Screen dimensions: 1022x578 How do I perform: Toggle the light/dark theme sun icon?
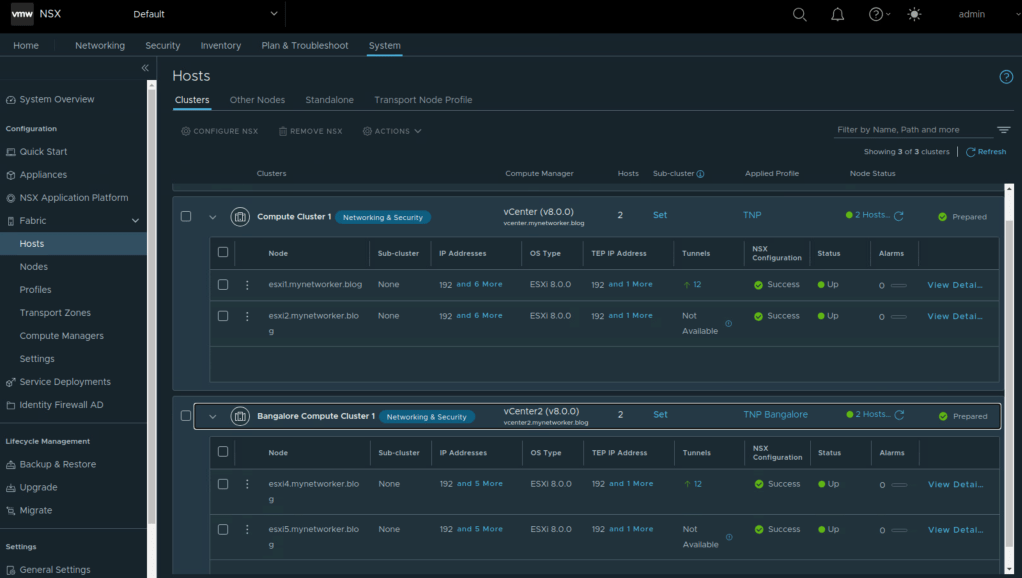[x=913, y=14]
